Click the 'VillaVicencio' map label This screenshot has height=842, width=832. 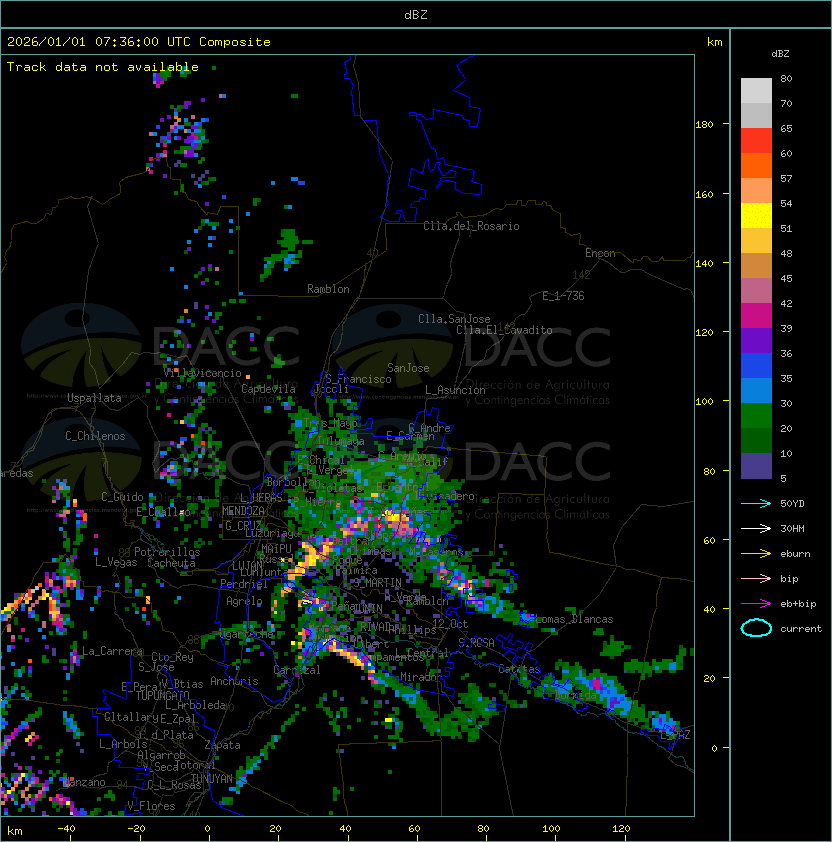(x=202, y=373)
